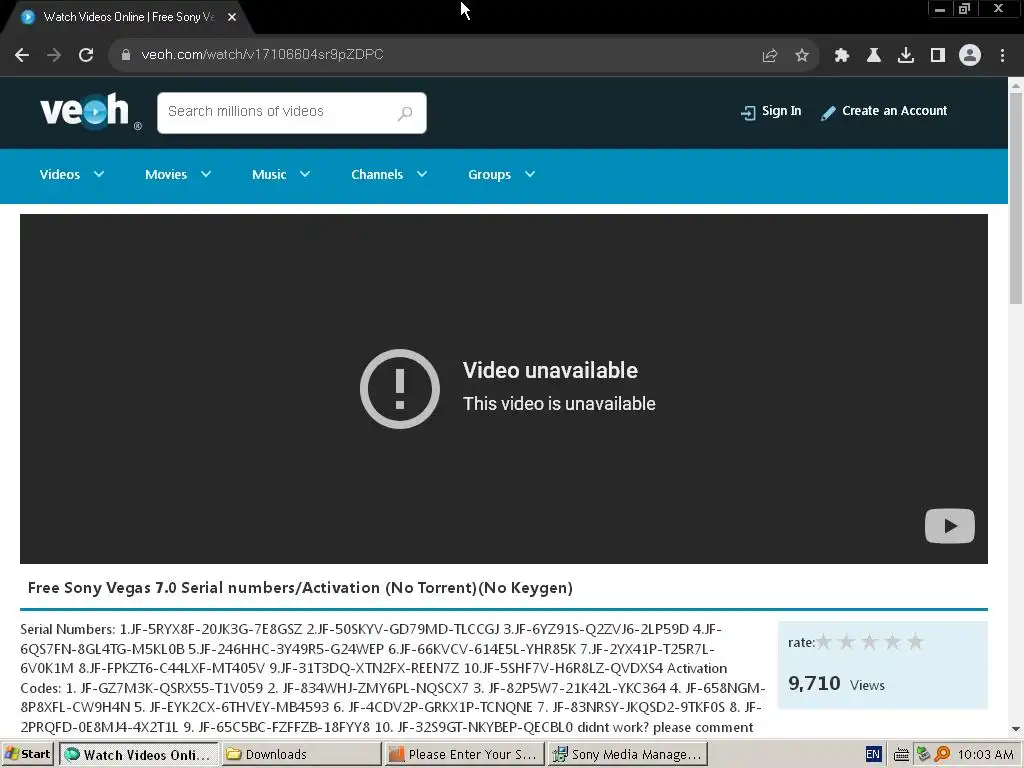Click the address bar URL
1024x768 pixels.
pyautogui.click(x=262, y=55)
